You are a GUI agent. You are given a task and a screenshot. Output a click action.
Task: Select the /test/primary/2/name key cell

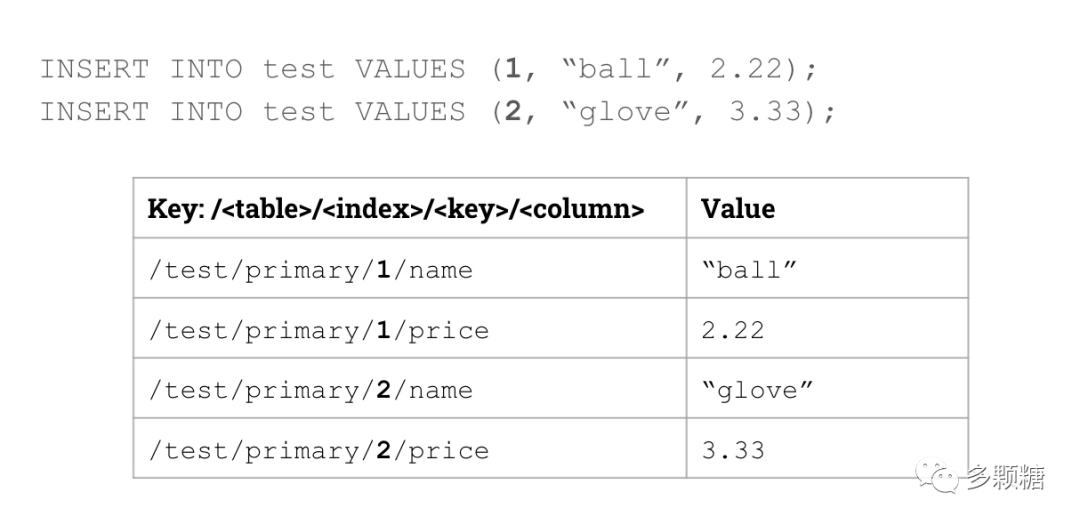pyautogui.click(x=310, y=390)
